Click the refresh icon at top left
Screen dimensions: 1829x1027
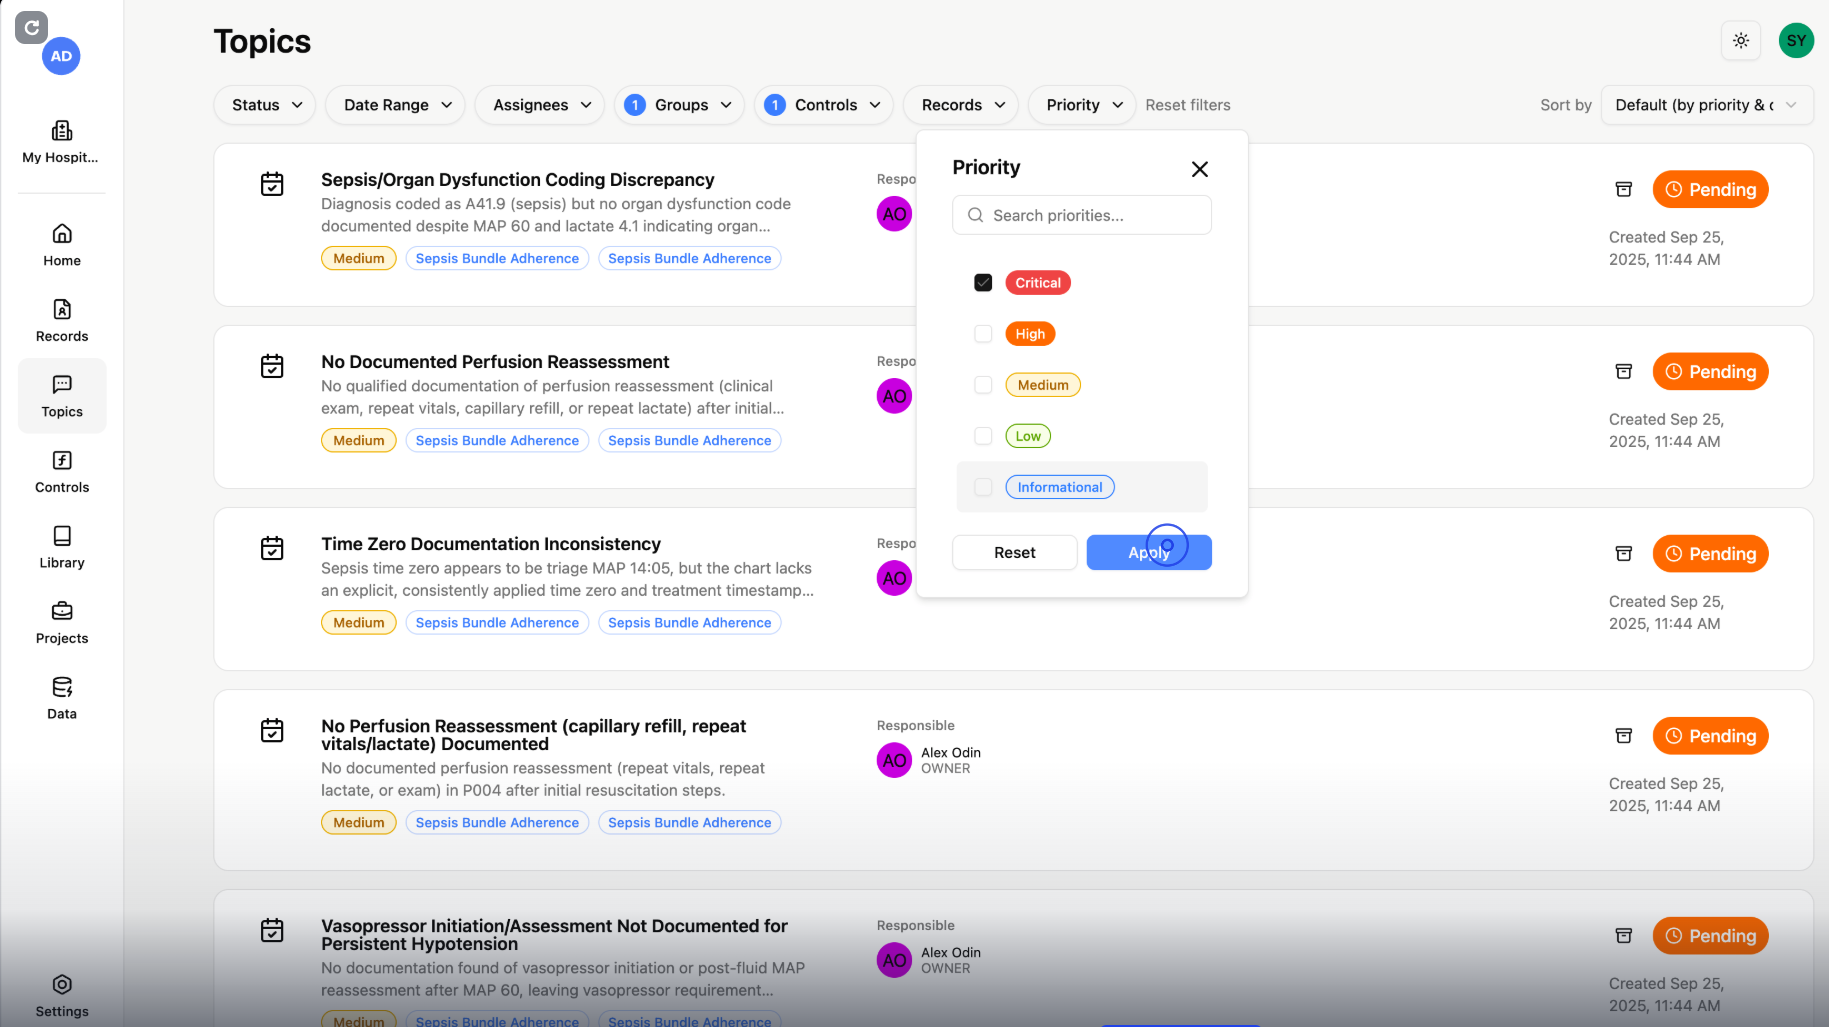32,27
